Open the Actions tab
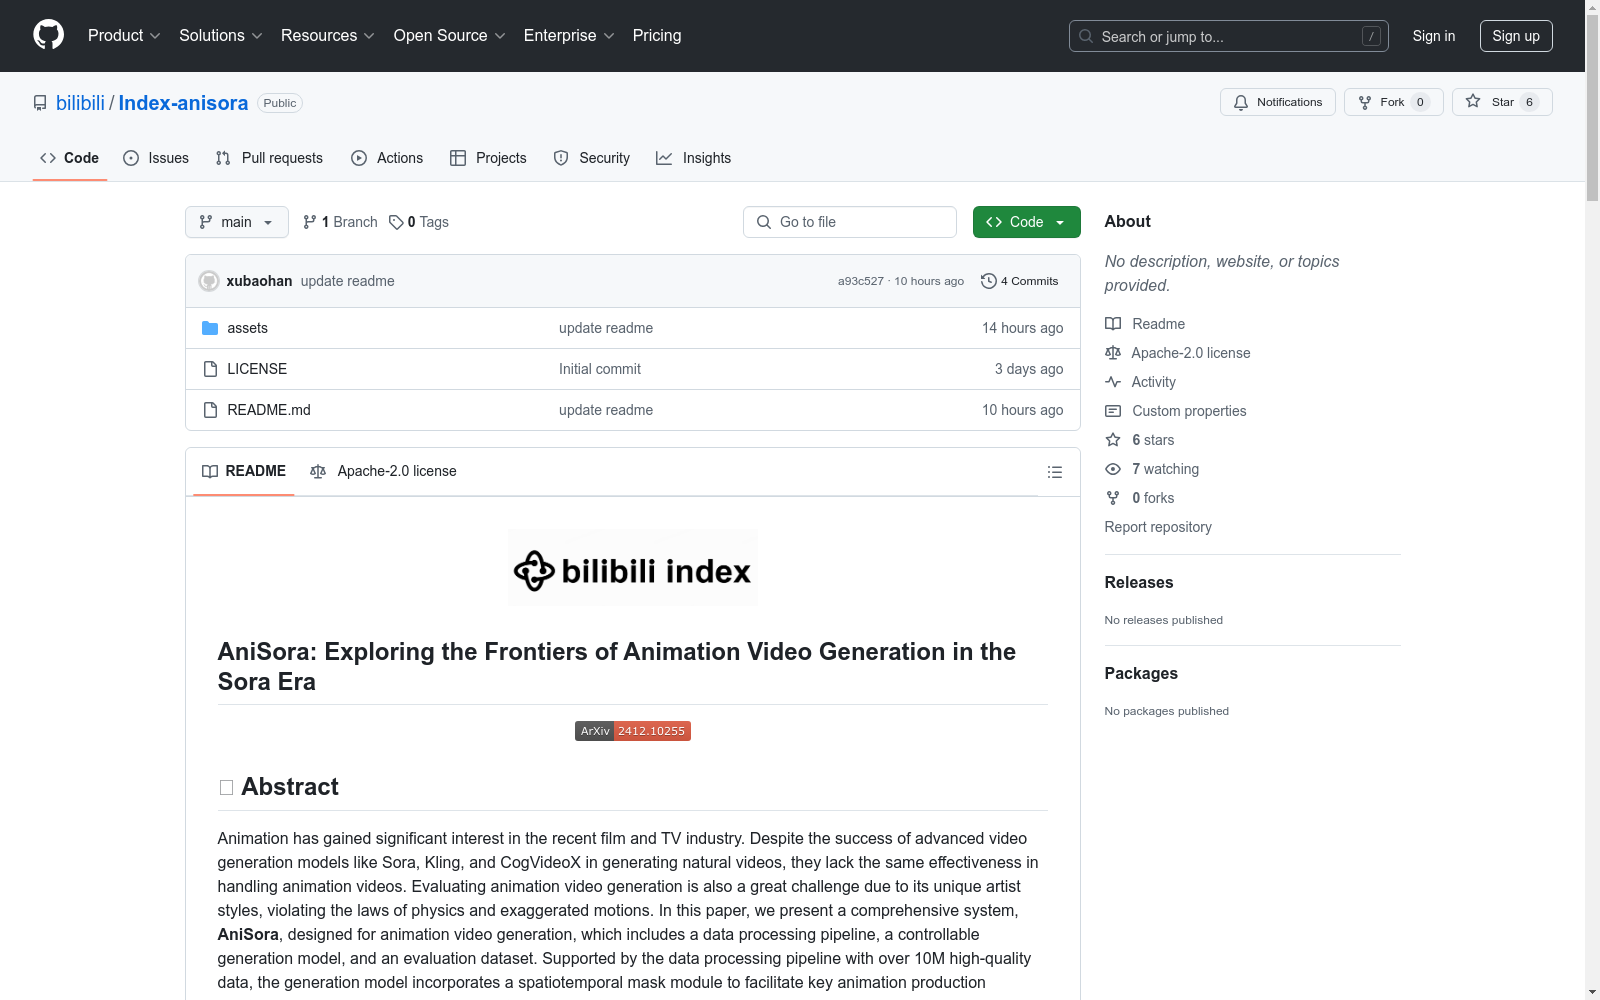The width and height of the screenshot is (1600, 1000). [x=387, y=158]
